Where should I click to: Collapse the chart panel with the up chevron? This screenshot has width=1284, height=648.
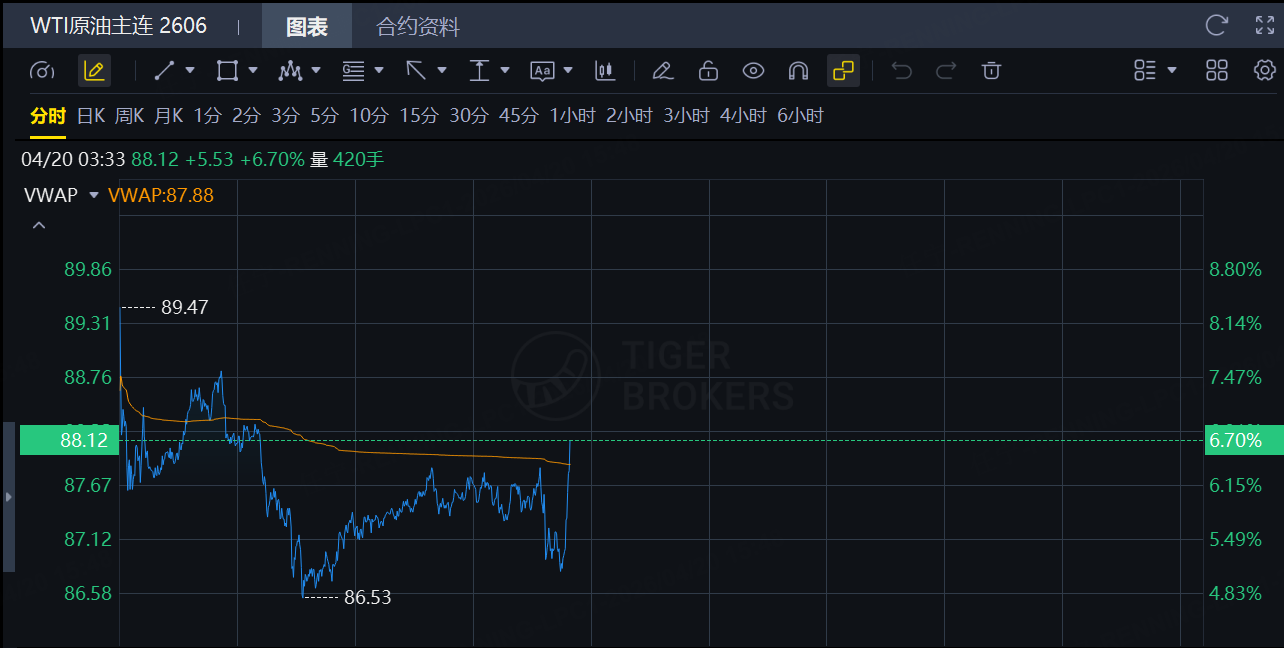click(x=39, y=226)
